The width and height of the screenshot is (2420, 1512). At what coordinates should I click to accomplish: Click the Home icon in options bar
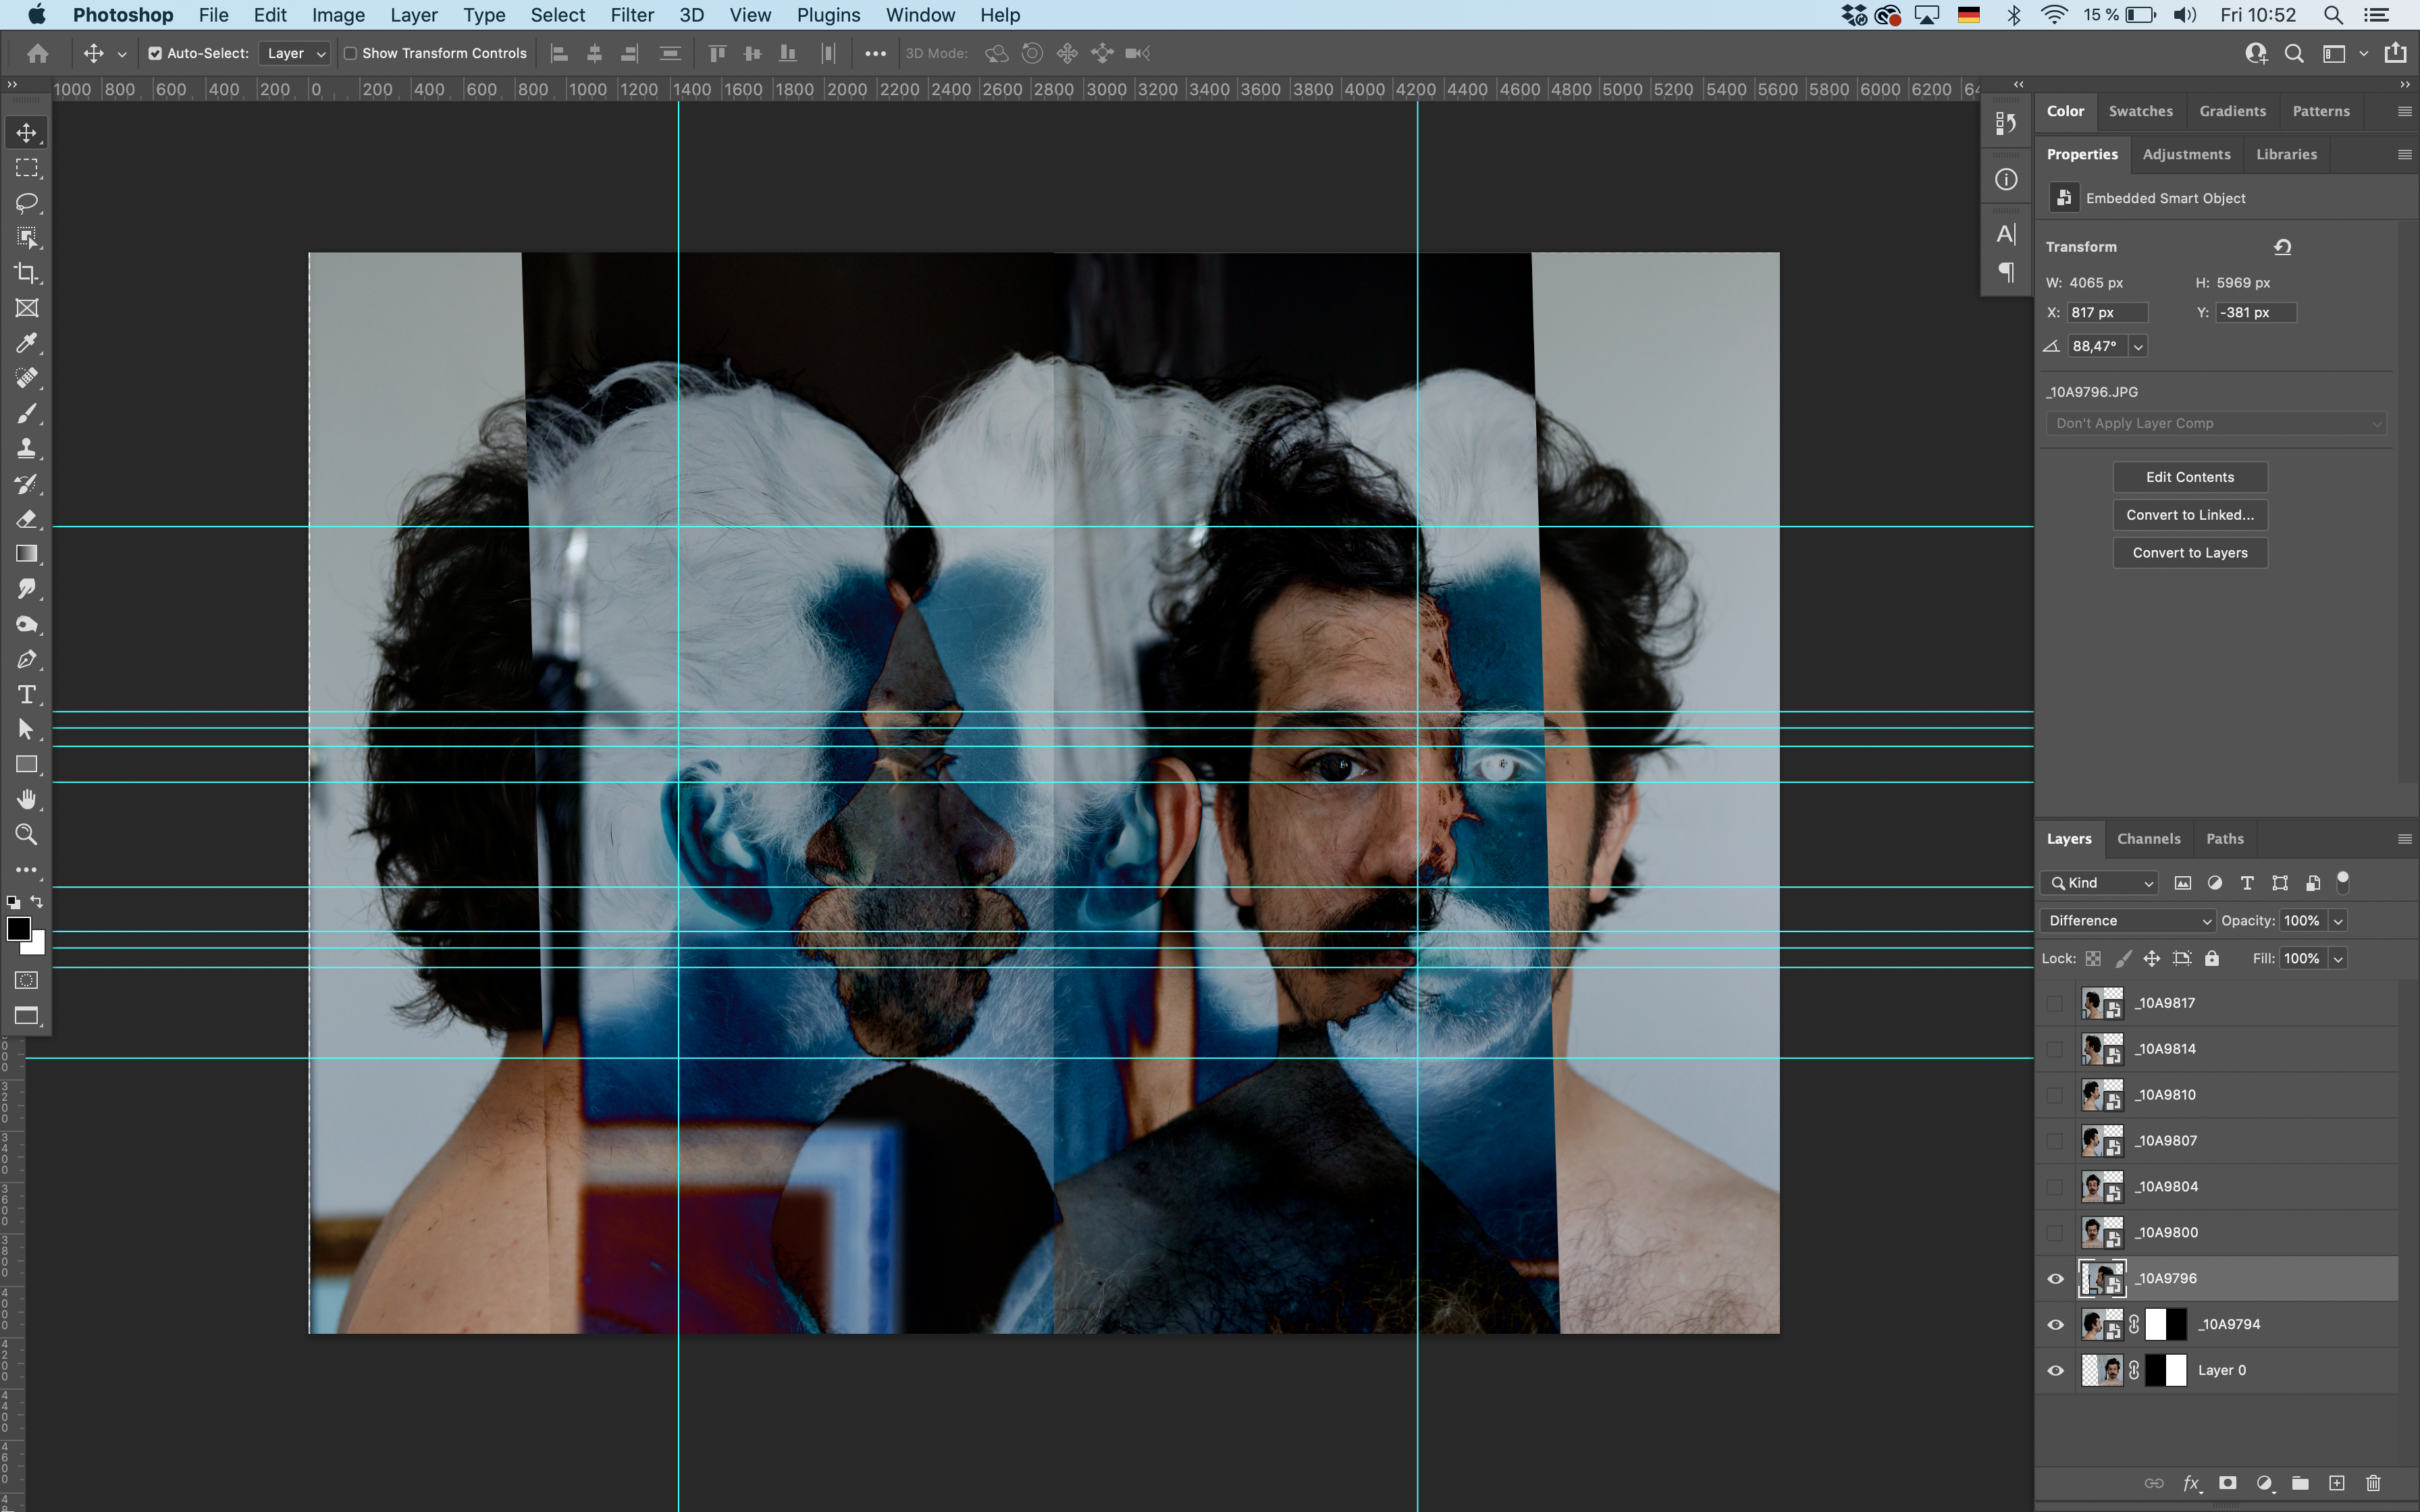38,53
